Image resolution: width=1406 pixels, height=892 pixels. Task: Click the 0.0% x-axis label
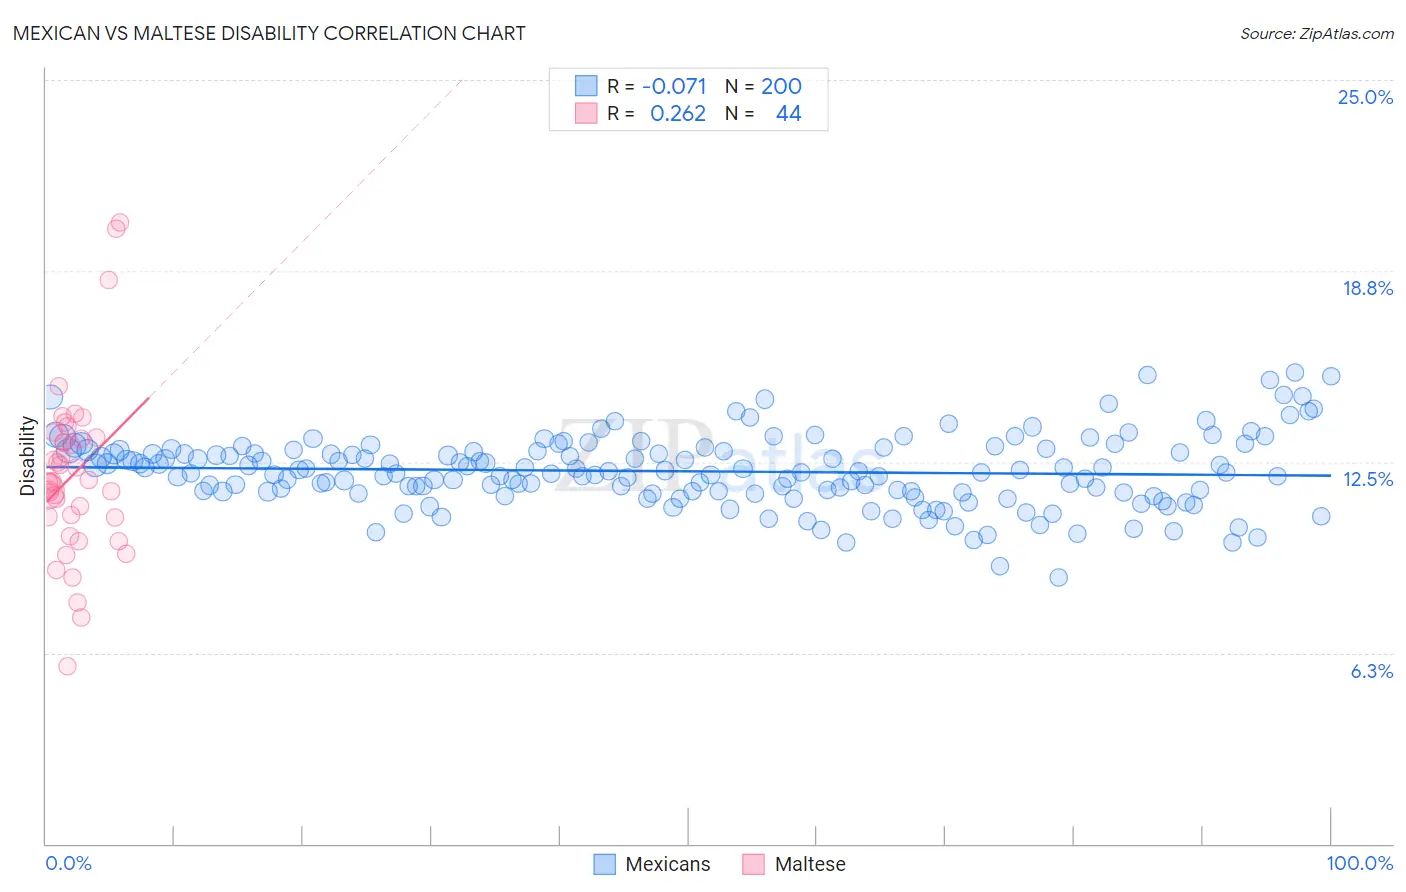(x=68, y=863)
